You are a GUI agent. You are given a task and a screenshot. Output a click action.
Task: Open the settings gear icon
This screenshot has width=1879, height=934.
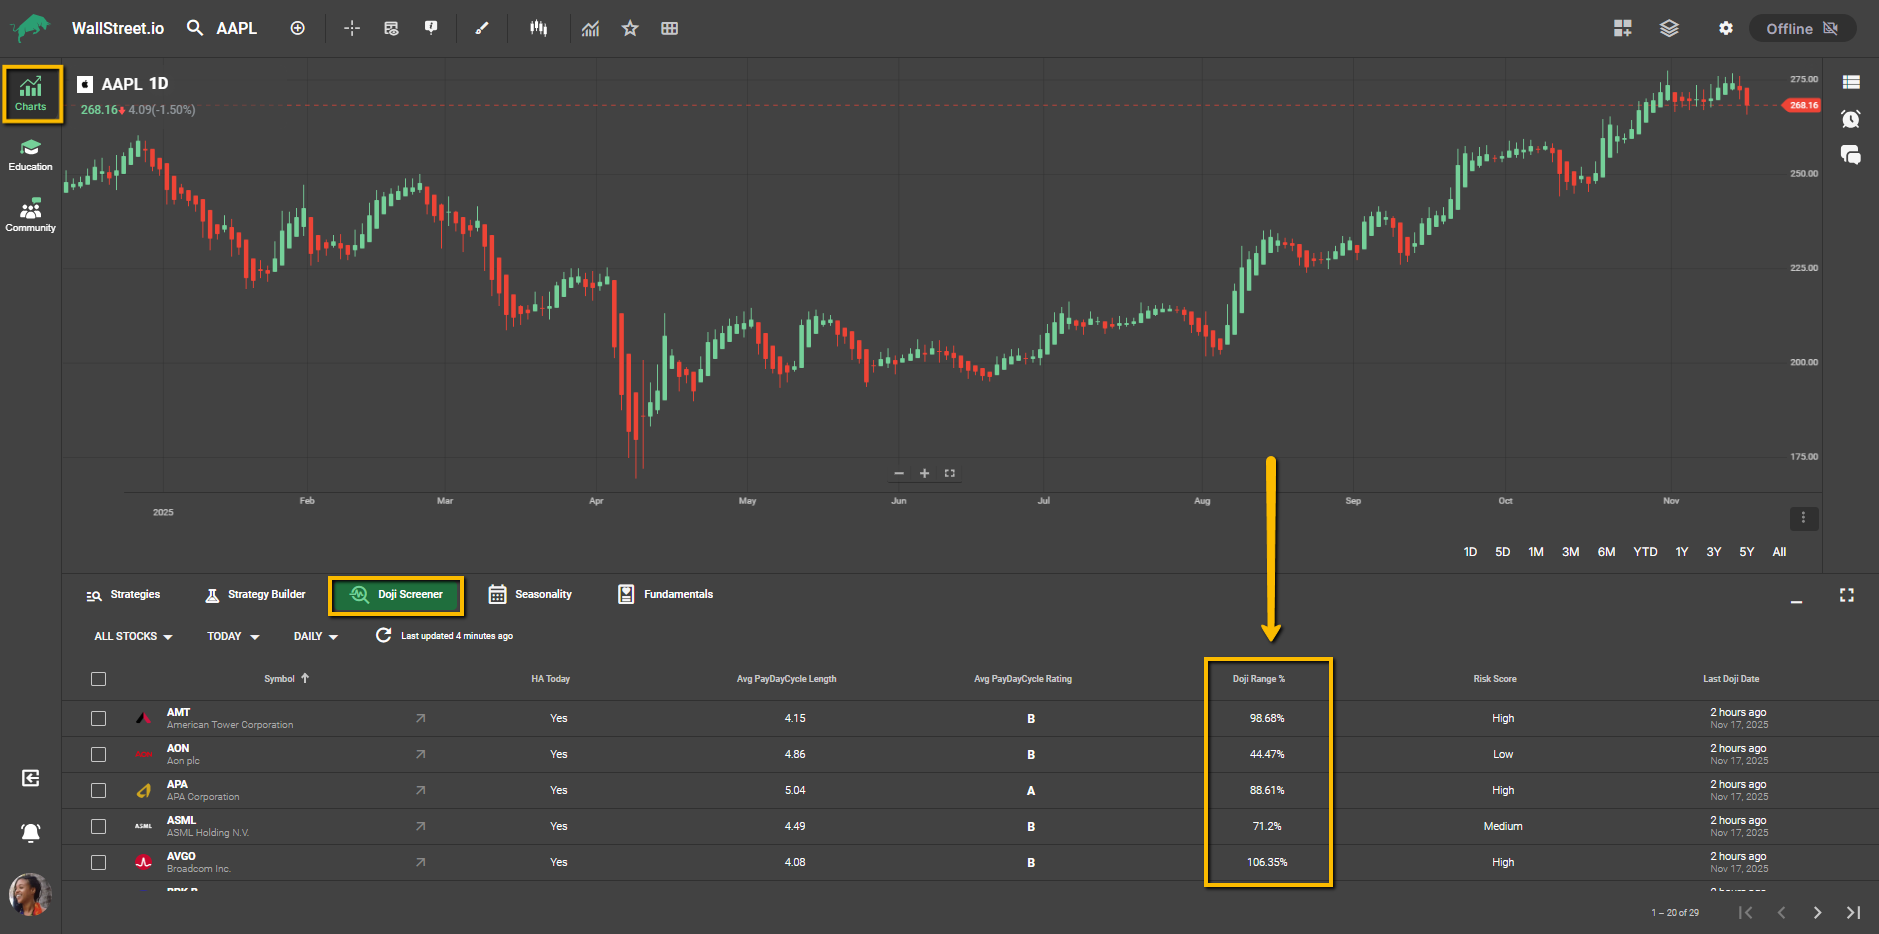point(1725,28)
